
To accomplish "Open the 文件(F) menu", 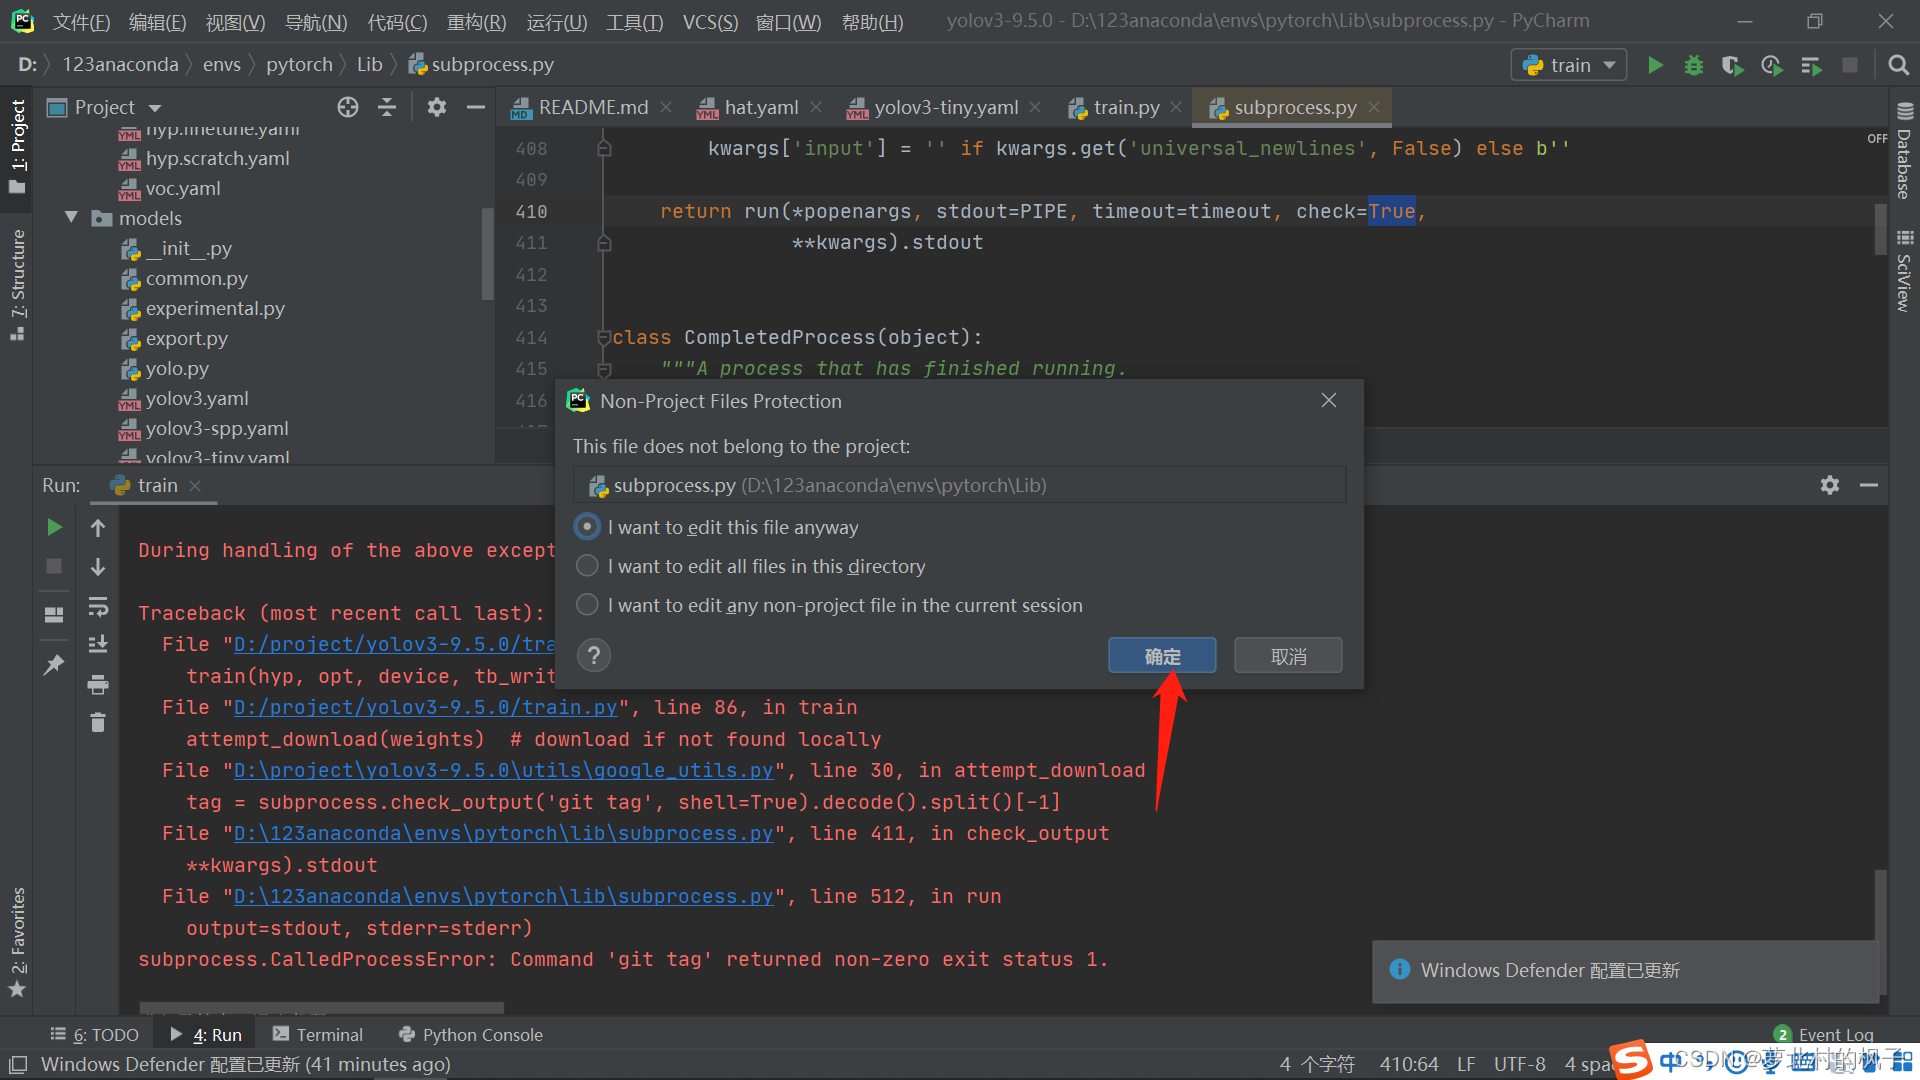I will click(x=81, y=22).
